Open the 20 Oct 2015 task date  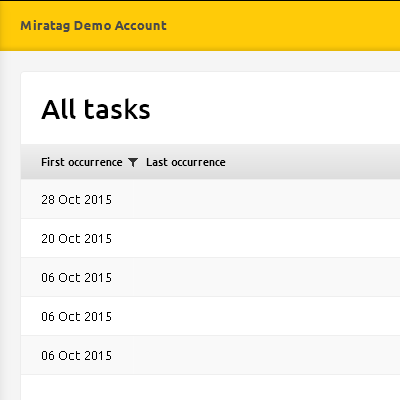(x=76, y=239)
